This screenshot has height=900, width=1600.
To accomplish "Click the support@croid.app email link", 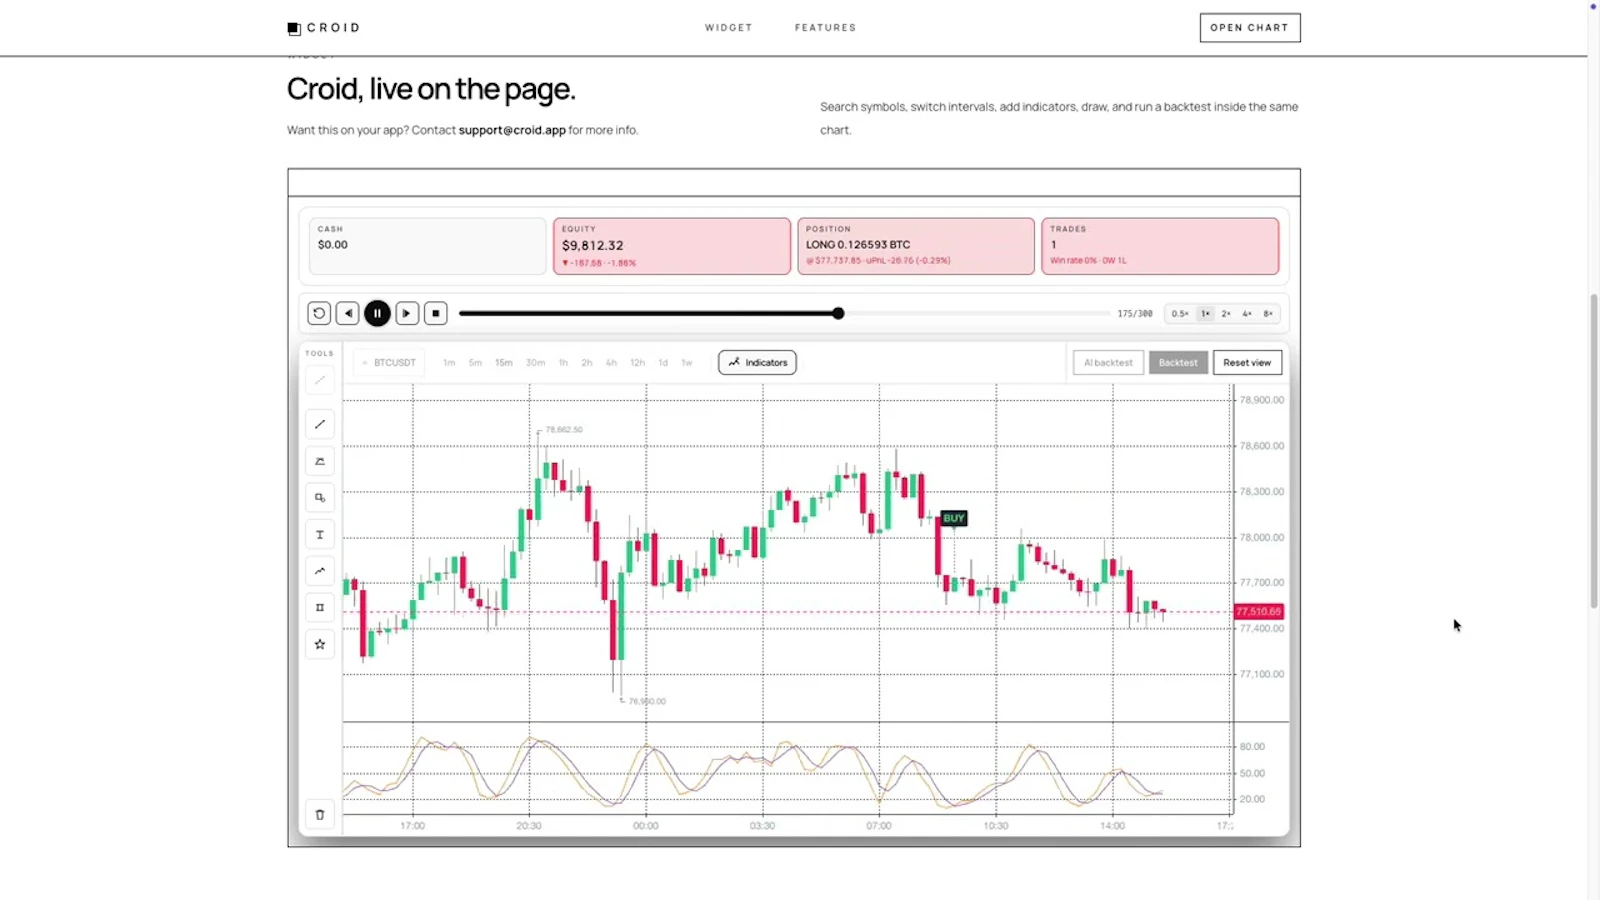I will 512,130.
